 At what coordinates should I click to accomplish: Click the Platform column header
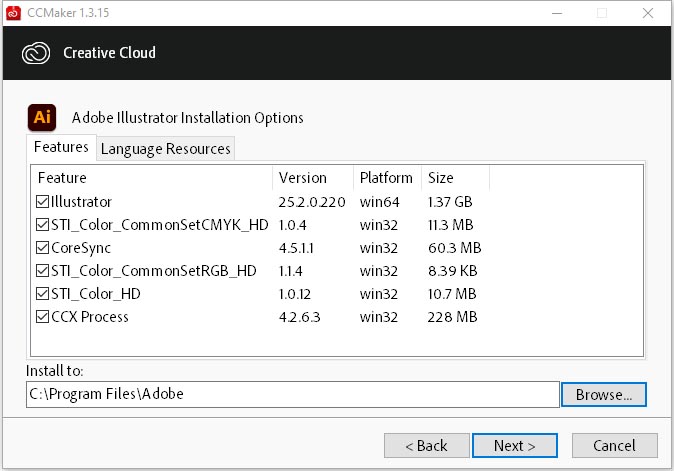(388, 178)
